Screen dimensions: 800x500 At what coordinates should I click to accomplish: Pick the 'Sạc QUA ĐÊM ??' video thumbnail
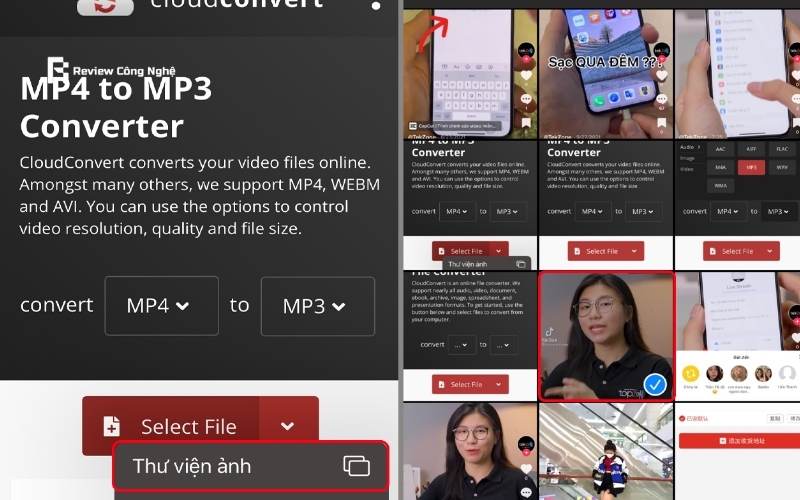click(x=606, y=74)
